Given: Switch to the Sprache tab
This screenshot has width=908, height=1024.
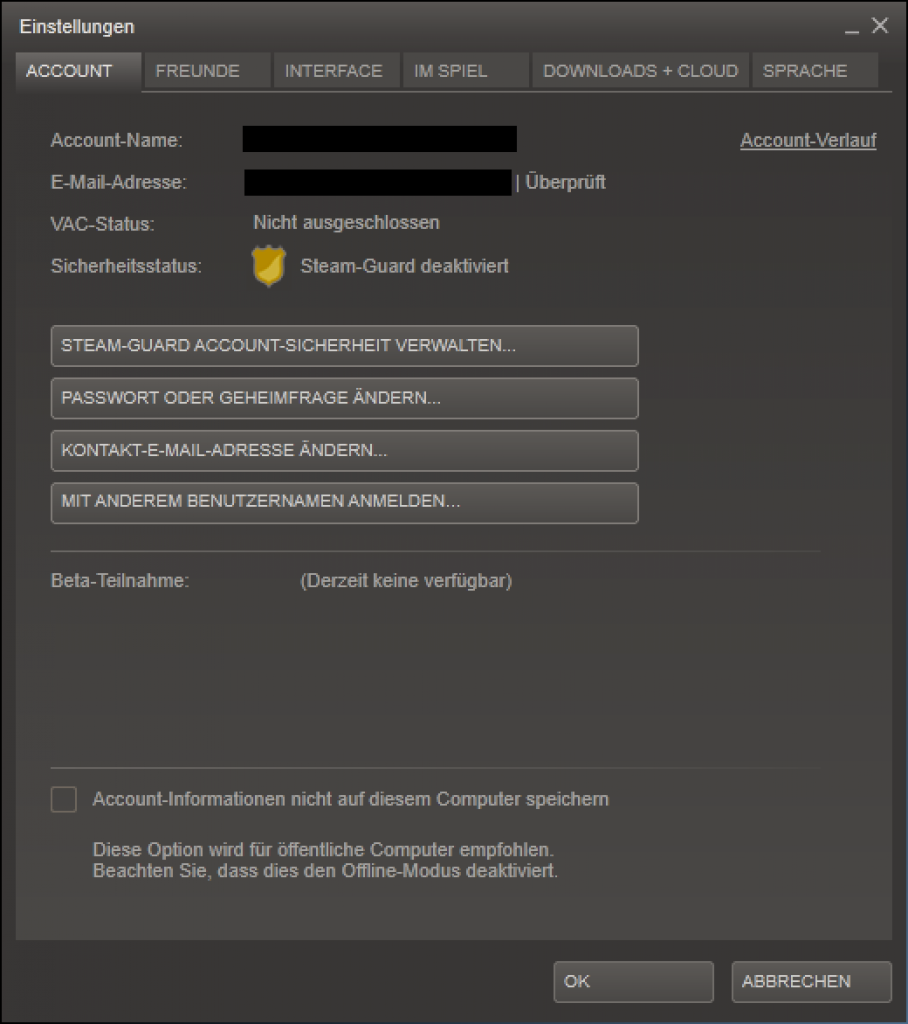Looking at the screenshot, I should coord(815,71).
